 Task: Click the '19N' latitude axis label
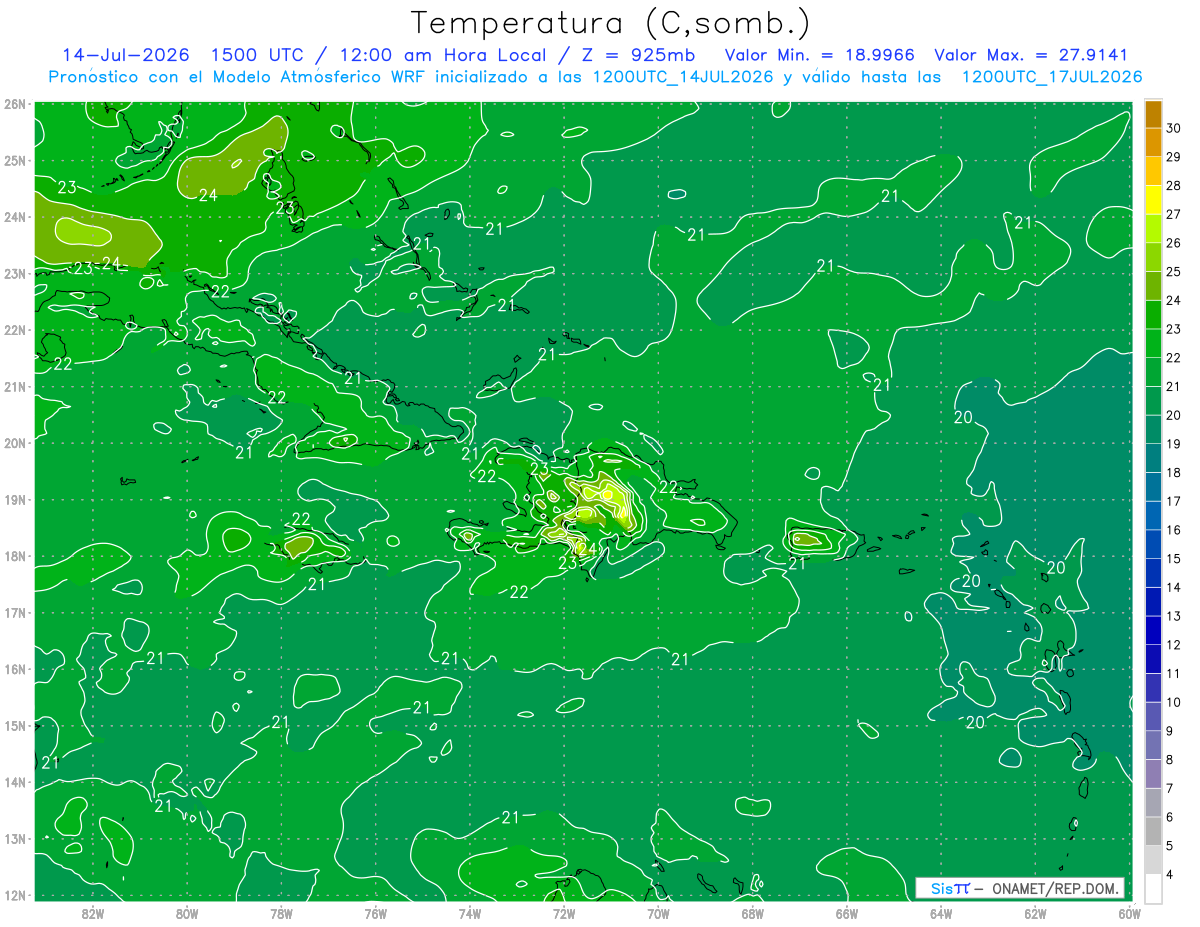[x=16, y=500]
